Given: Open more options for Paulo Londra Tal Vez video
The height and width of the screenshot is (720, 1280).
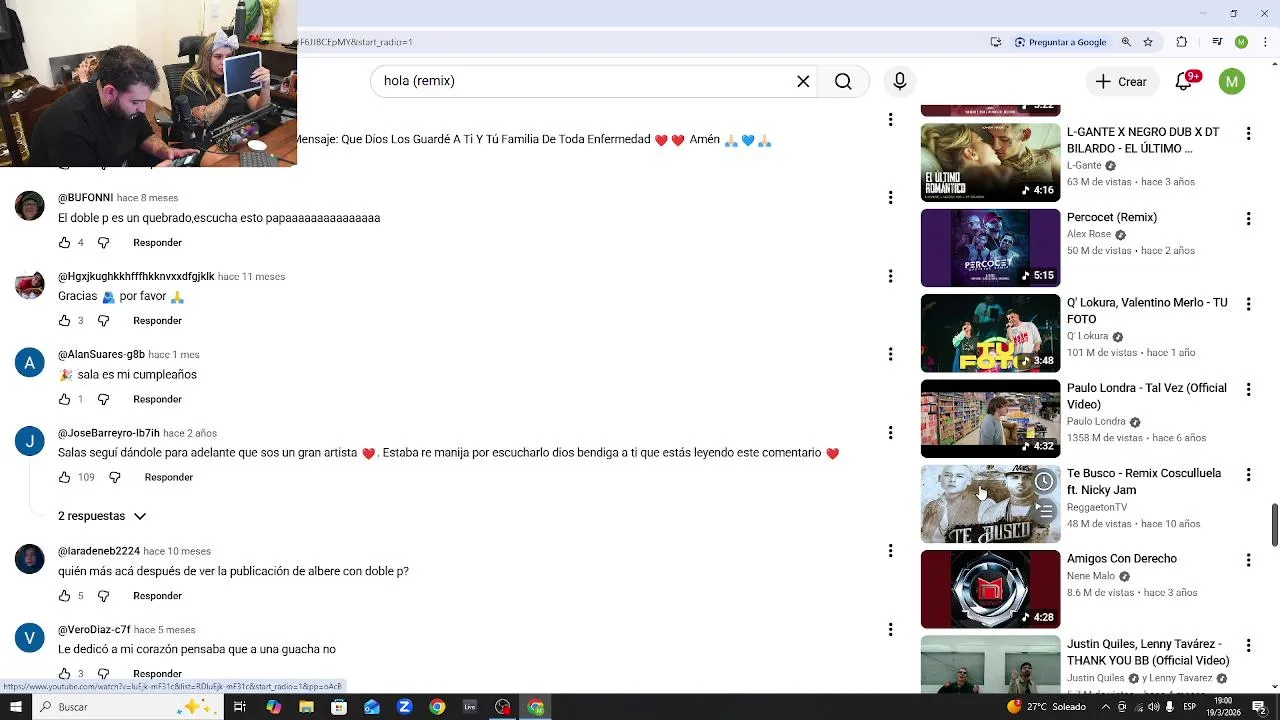Looking at the screenshot, I should coord(1248,390).
